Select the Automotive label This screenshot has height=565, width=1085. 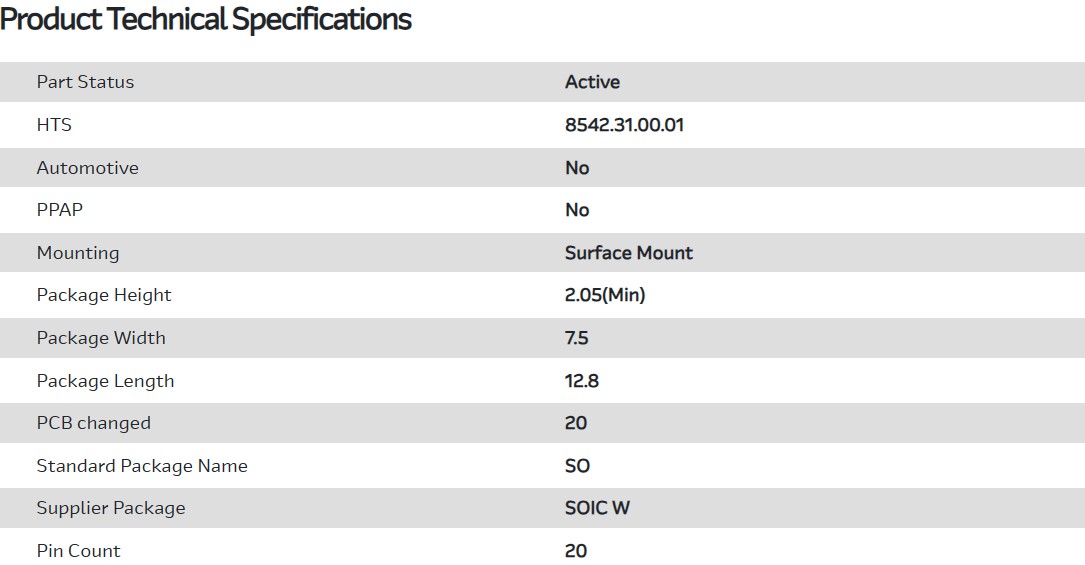(87, 168)
